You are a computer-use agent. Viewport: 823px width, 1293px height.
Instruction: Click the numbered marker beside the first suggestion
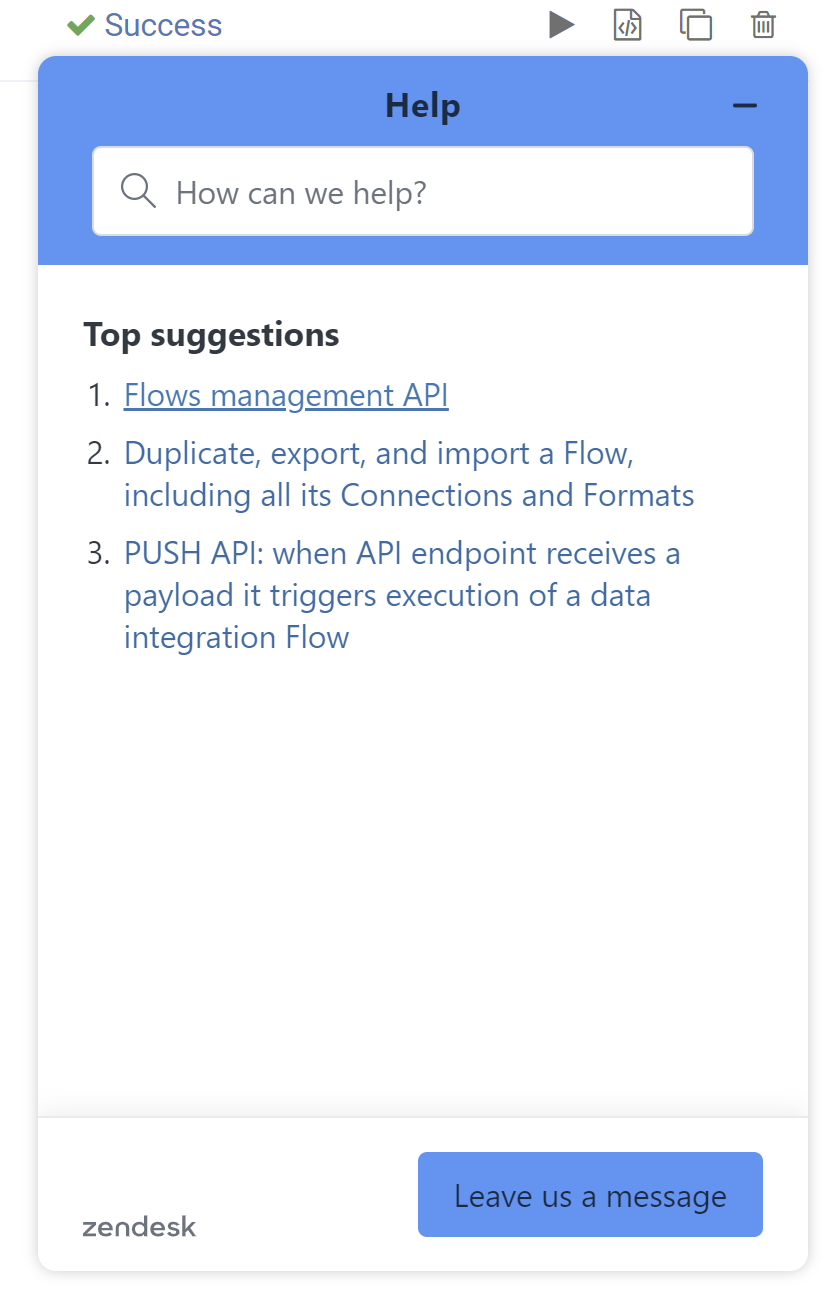click(97, 395)
